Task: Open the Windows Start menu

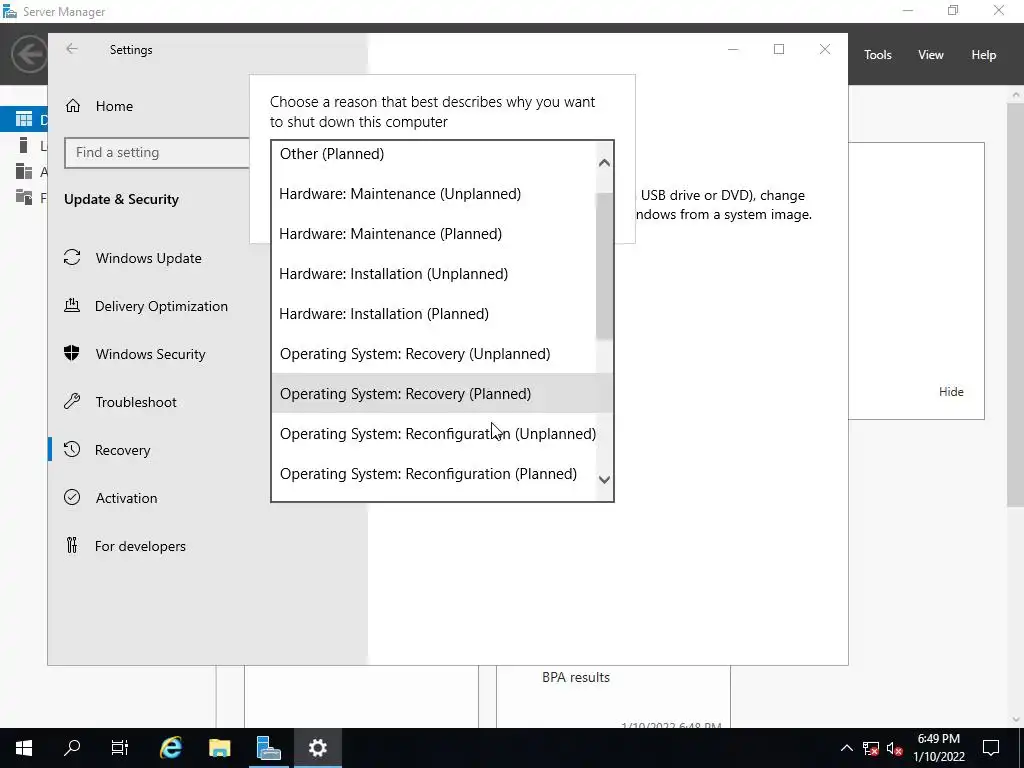Action: (24, 748)
